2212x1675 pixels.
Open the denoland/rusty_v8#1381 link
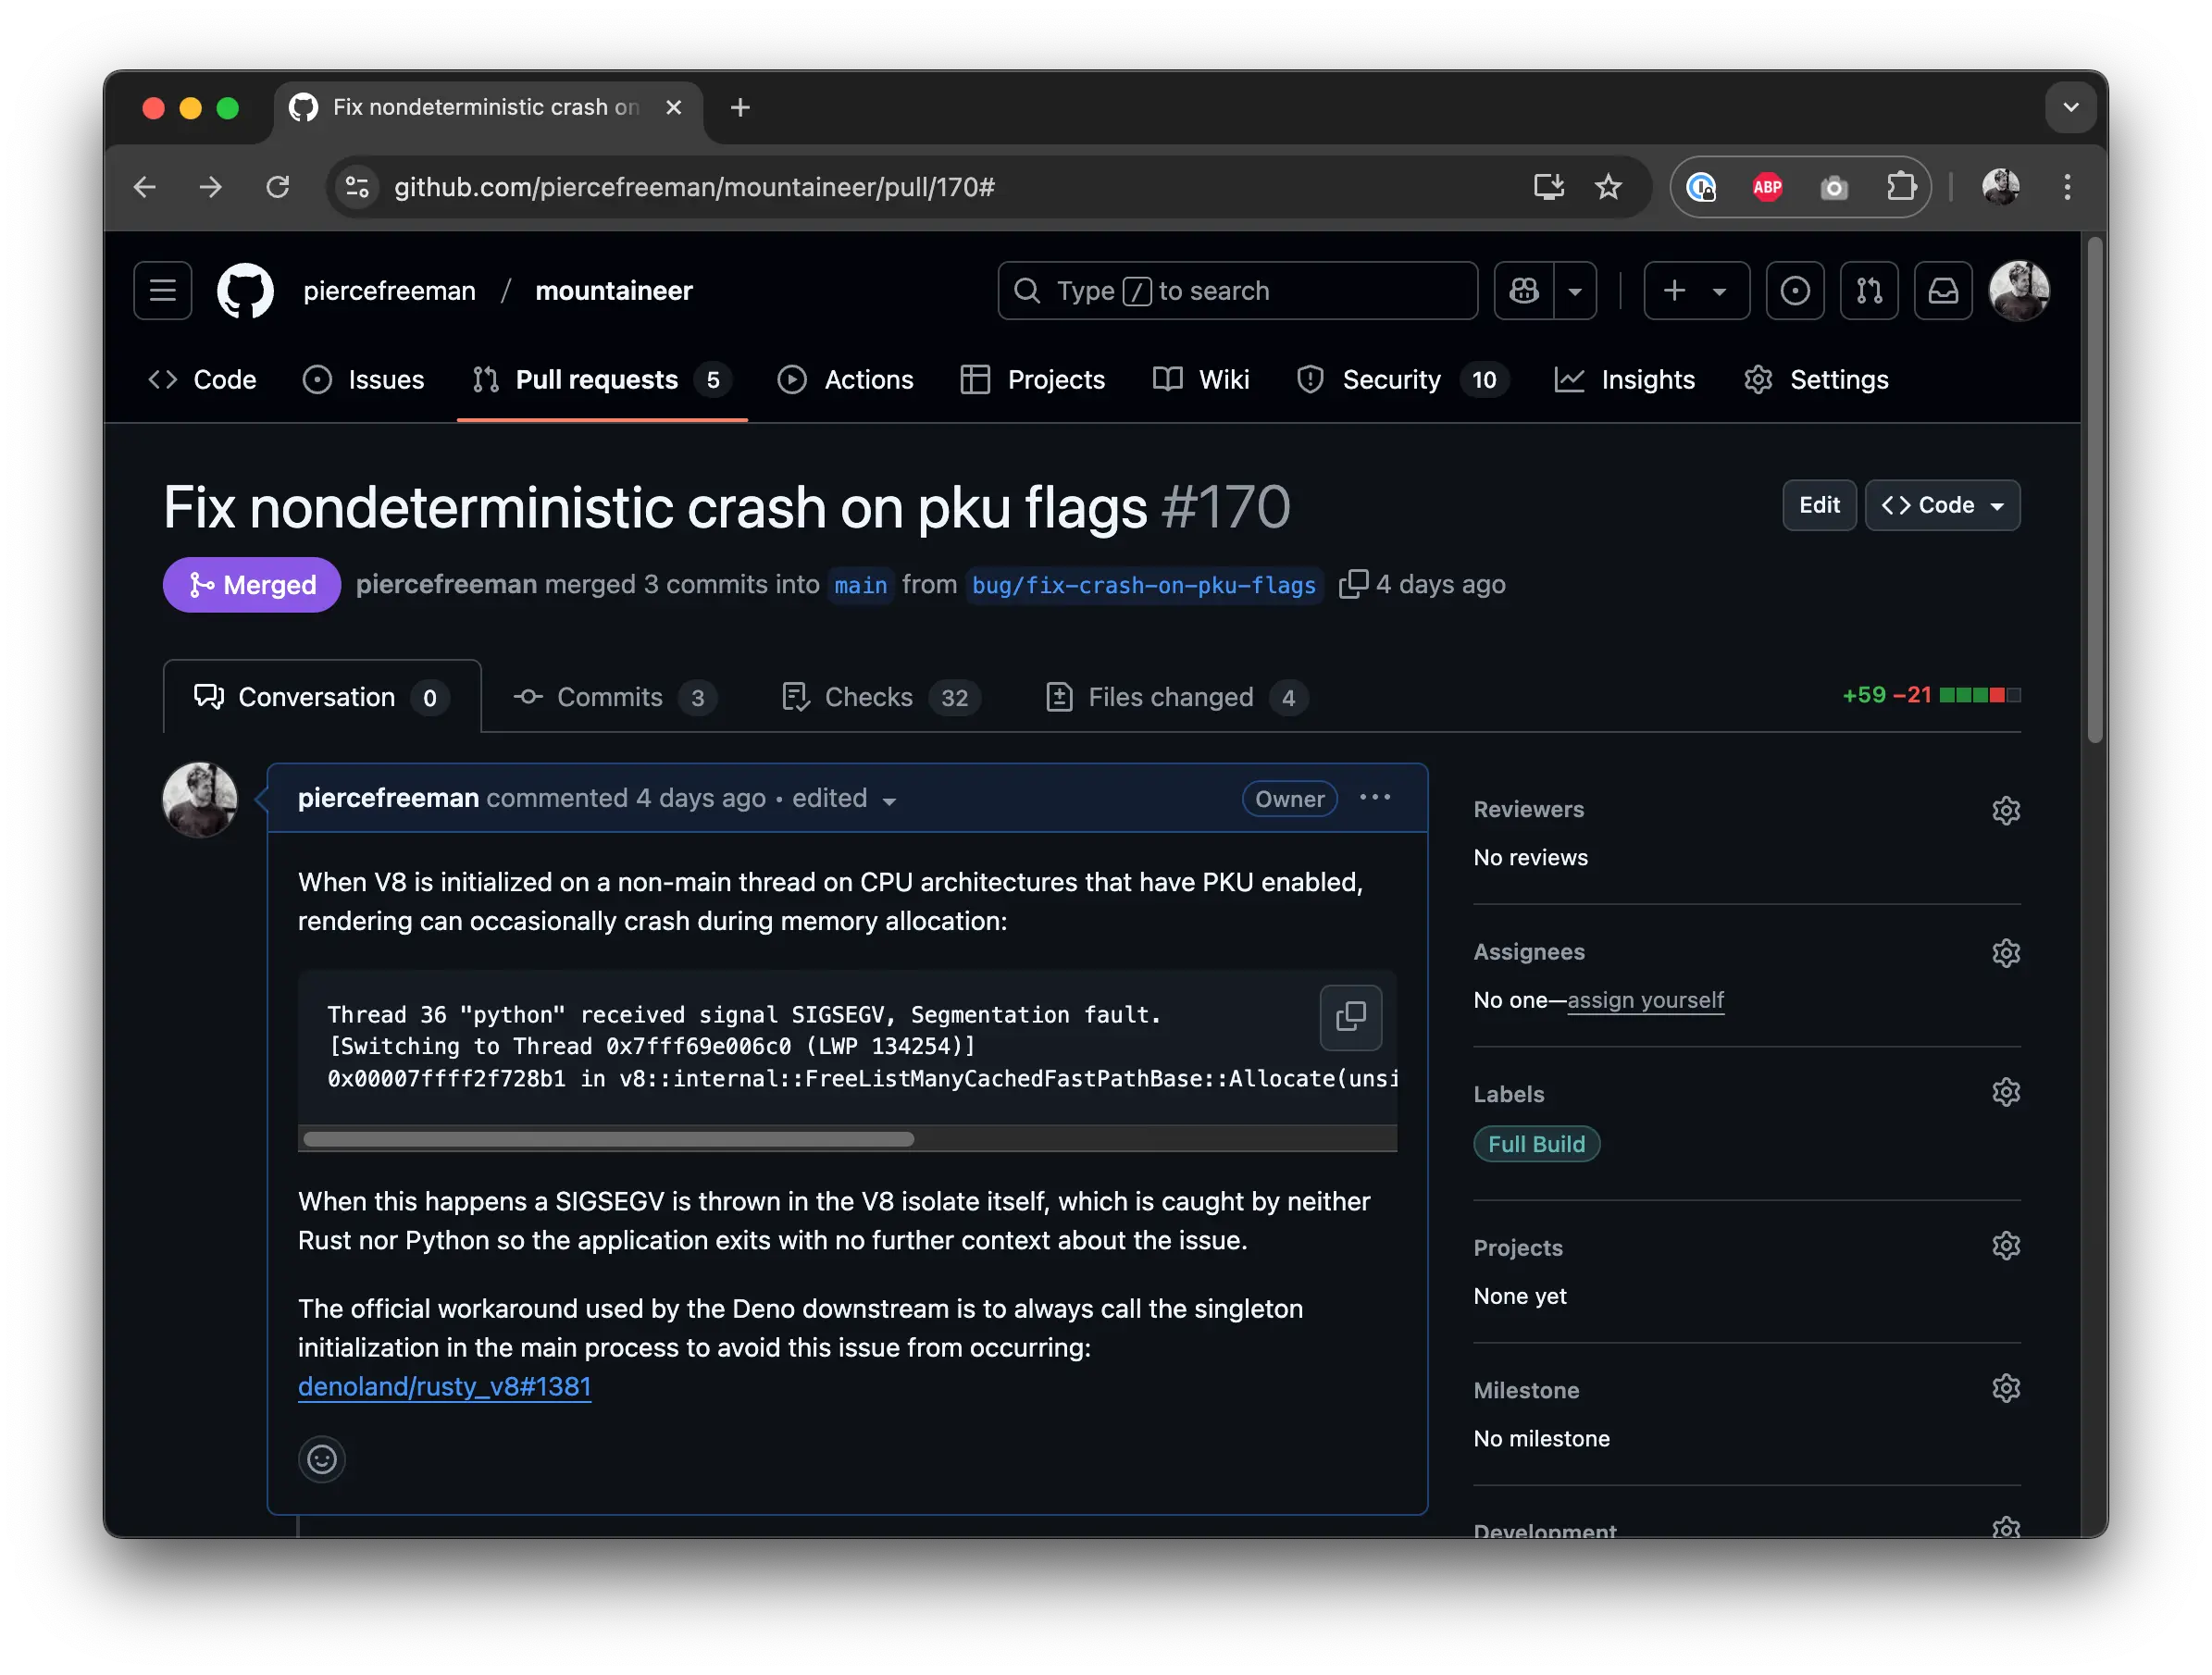click(444, 1386)
